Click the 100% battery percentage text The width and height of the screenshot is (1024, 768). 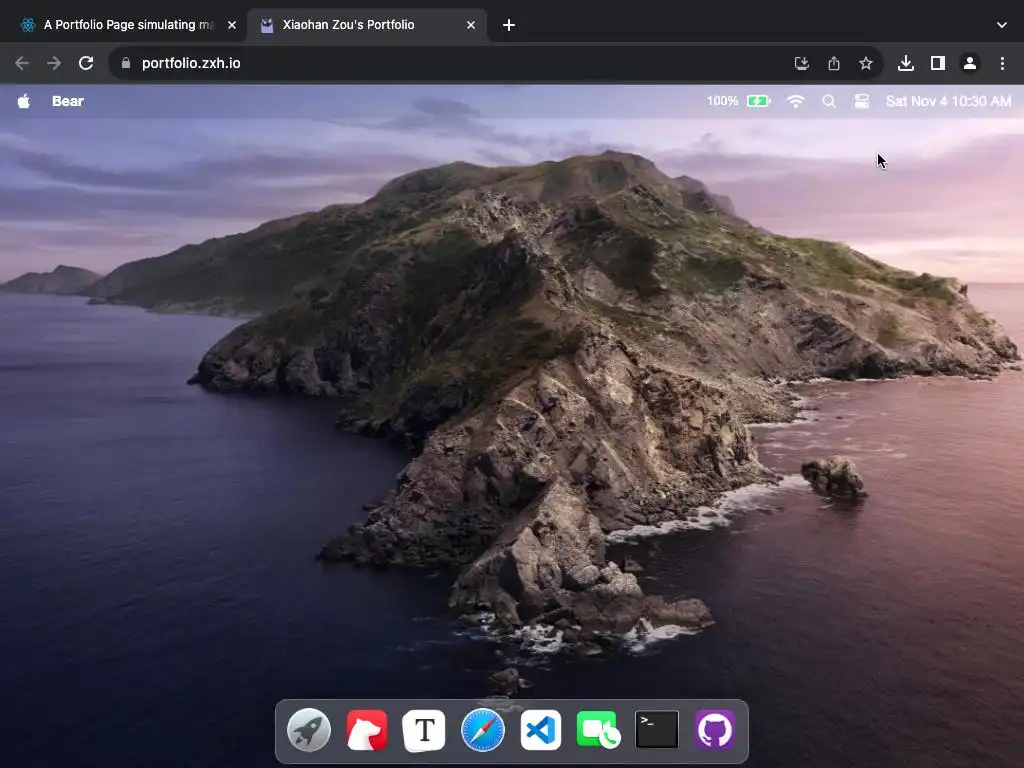pos(722,101)
